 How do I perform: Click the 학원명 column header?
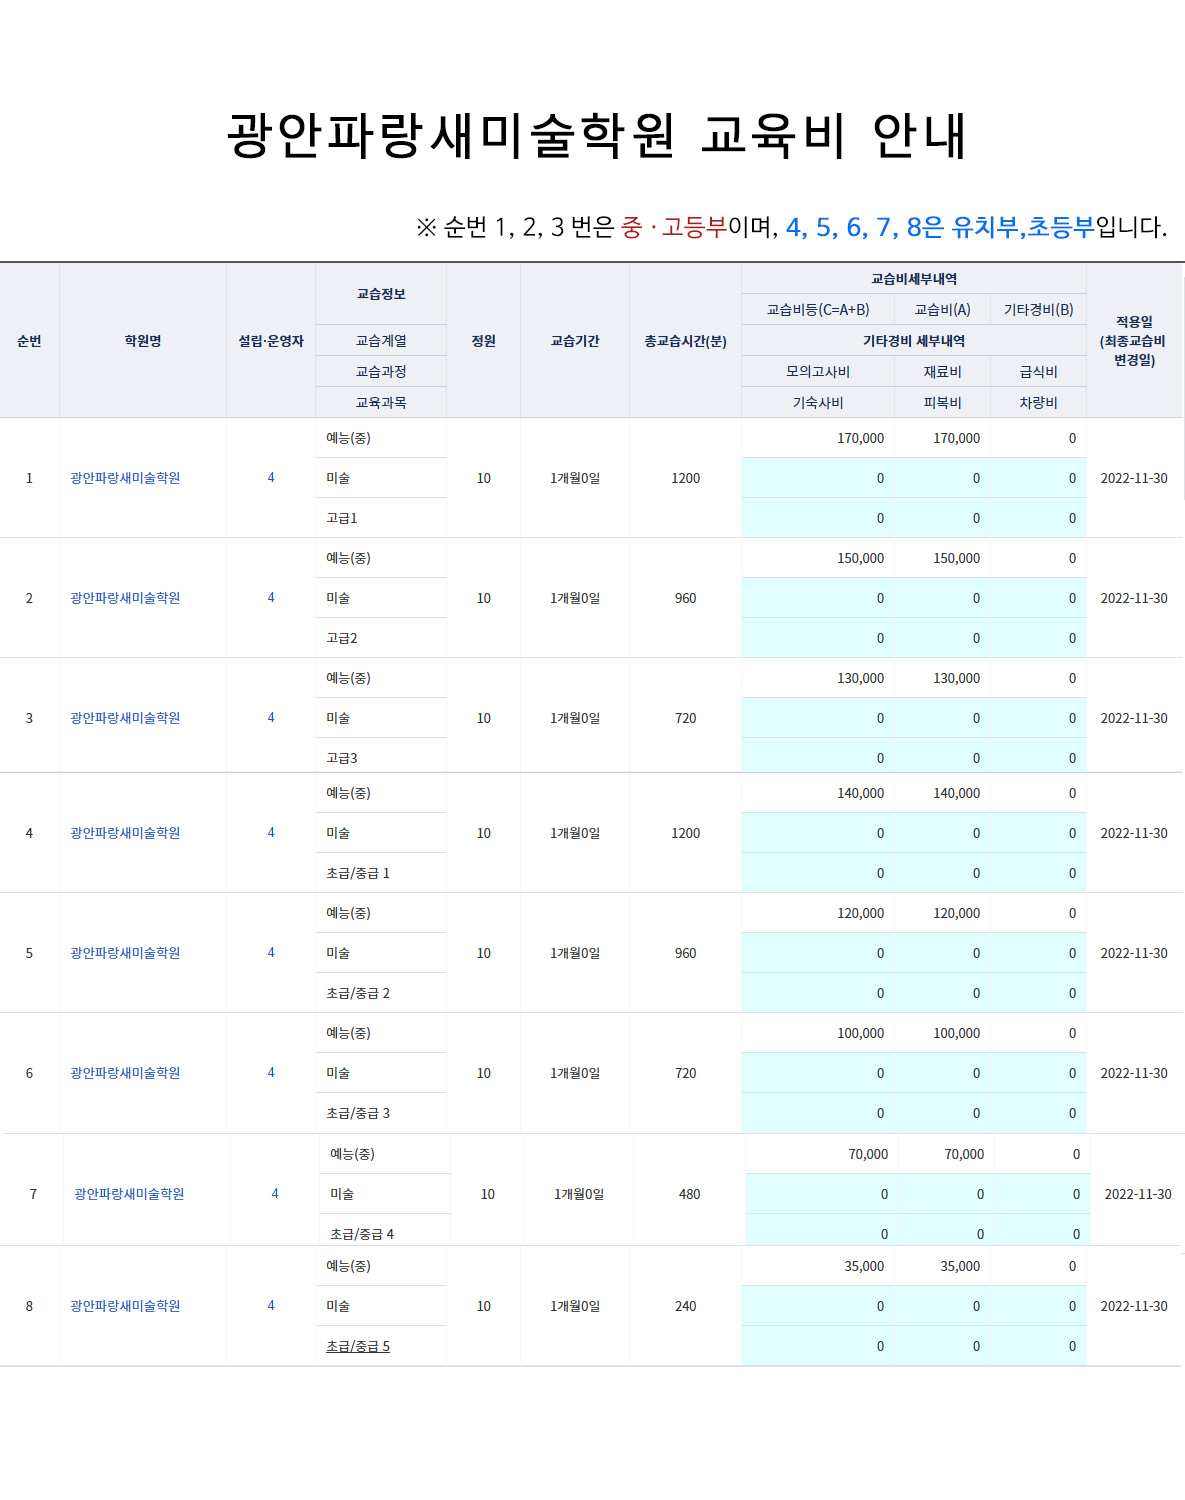click(143, 341)
